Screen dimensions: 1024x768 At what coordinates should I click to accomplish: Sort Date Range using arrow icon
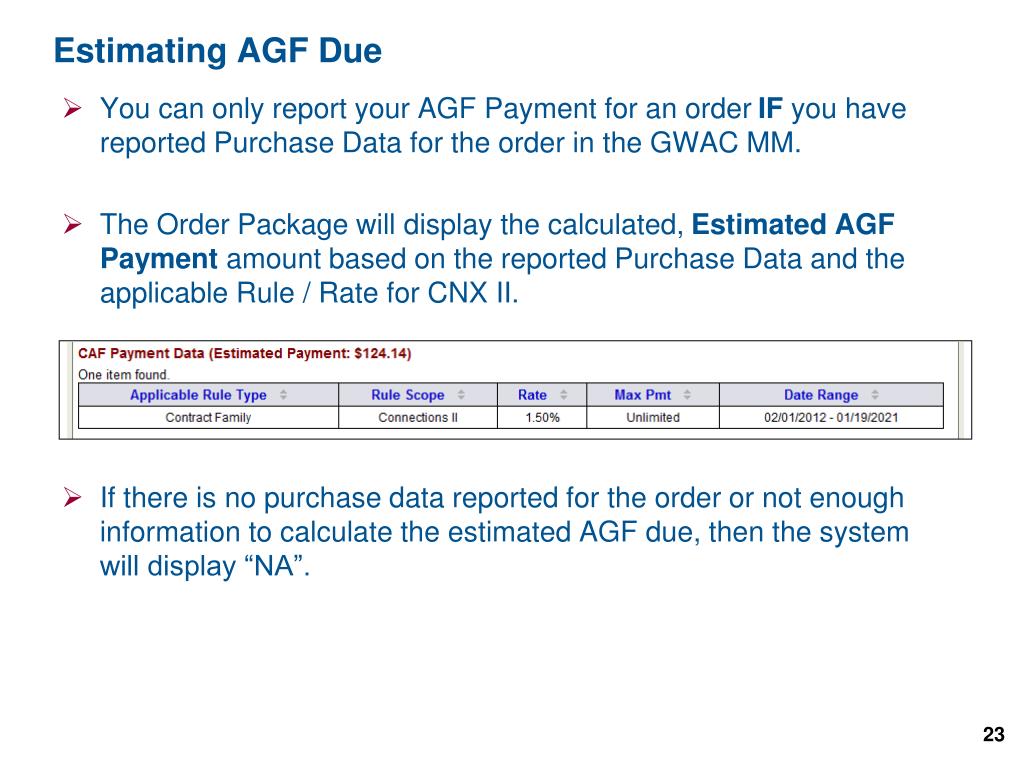[x=875, y=394]
